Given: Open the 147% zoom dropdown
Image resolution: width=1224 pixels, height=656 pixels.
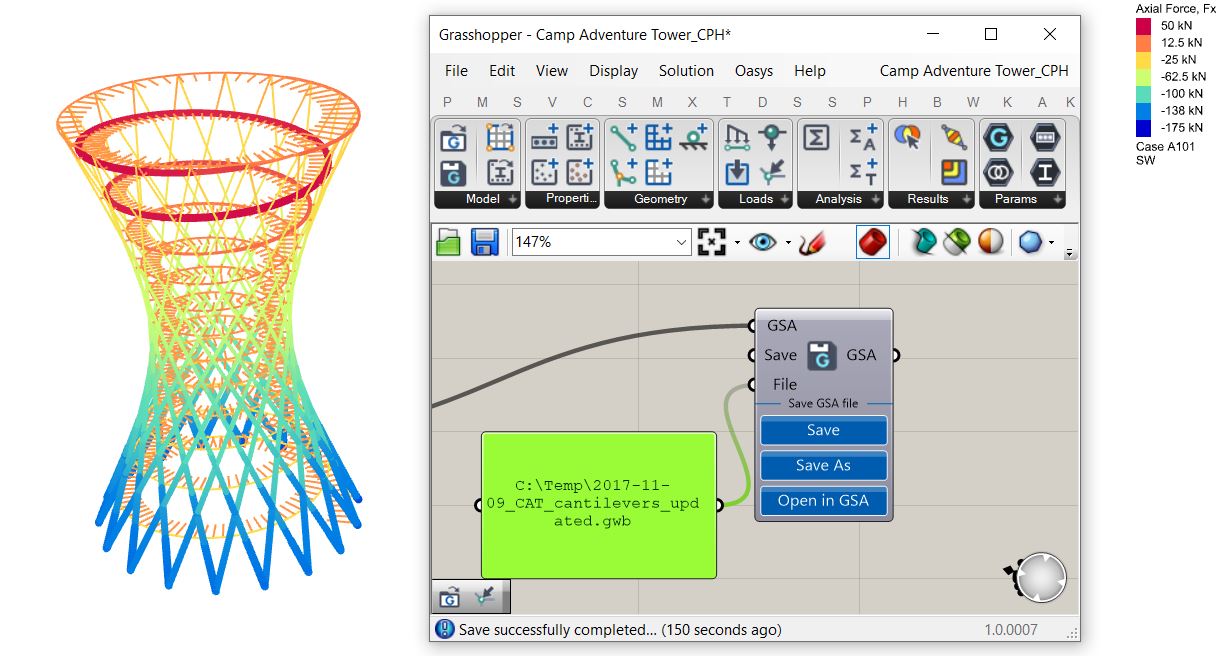Looking at the screenshot, I should click(x=681, y=241).
